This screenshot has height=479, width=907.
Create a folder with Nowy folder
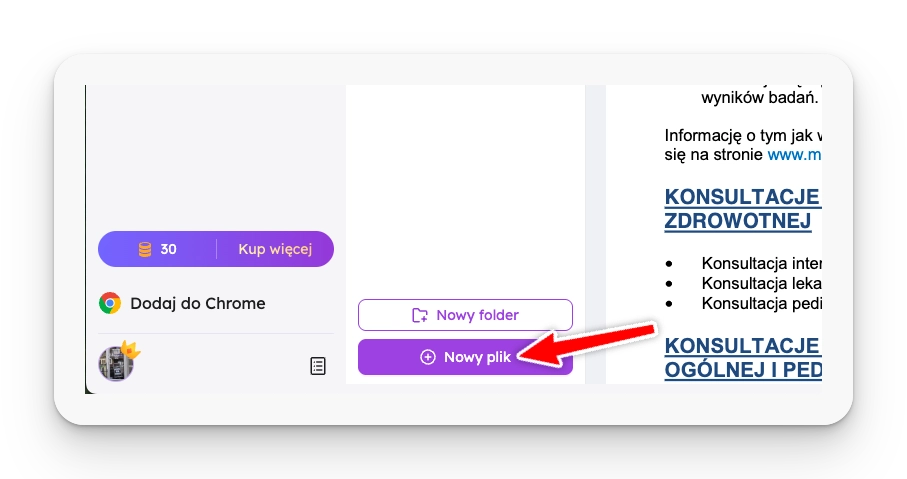pos(465,315)
